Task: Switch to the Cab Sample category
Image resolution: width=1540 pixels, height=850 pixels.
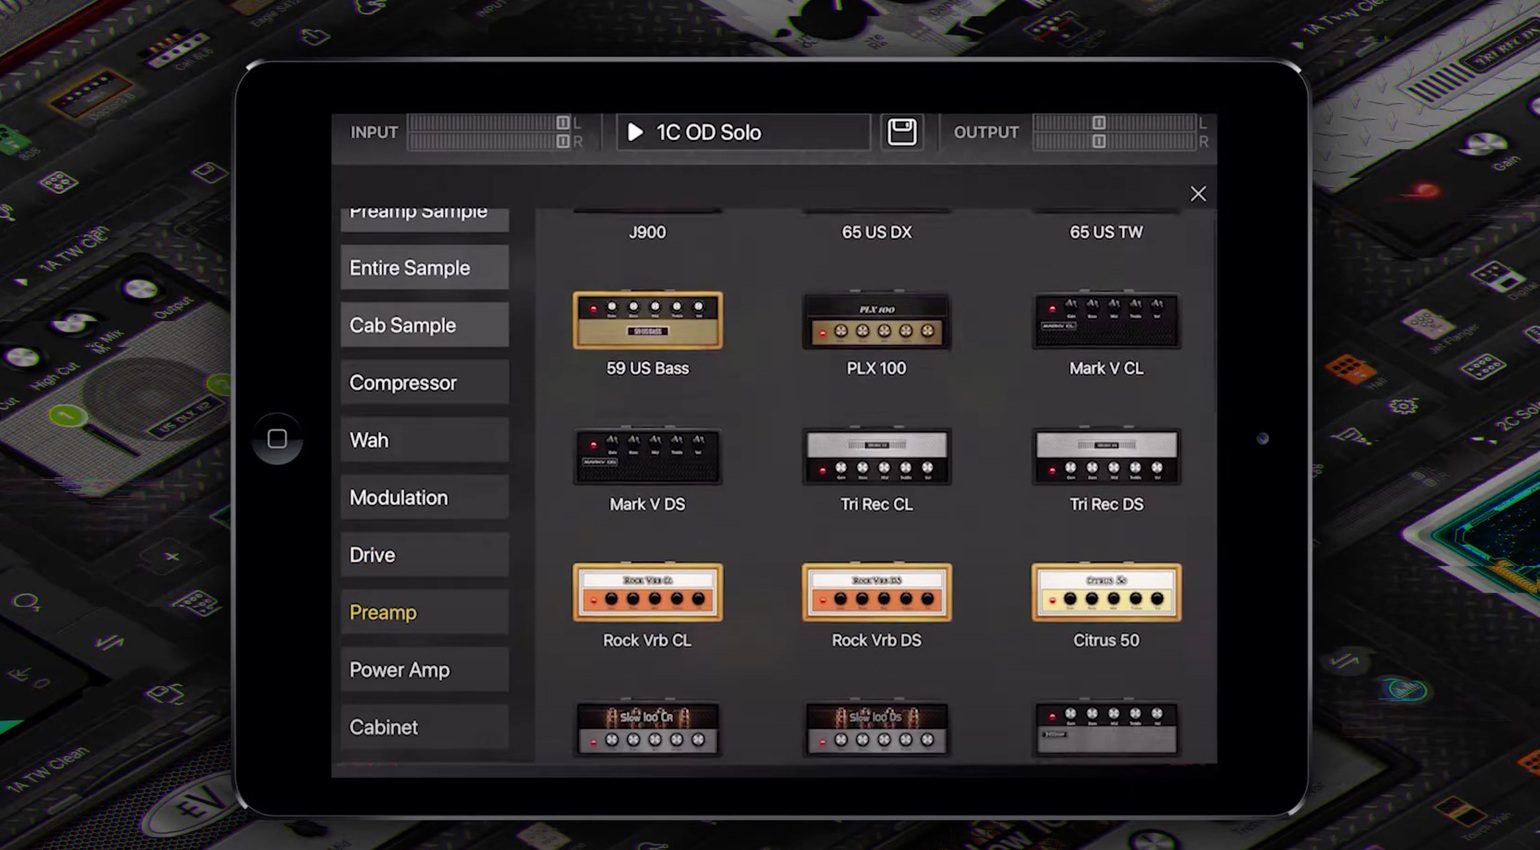Action: [x=424, y=325]
